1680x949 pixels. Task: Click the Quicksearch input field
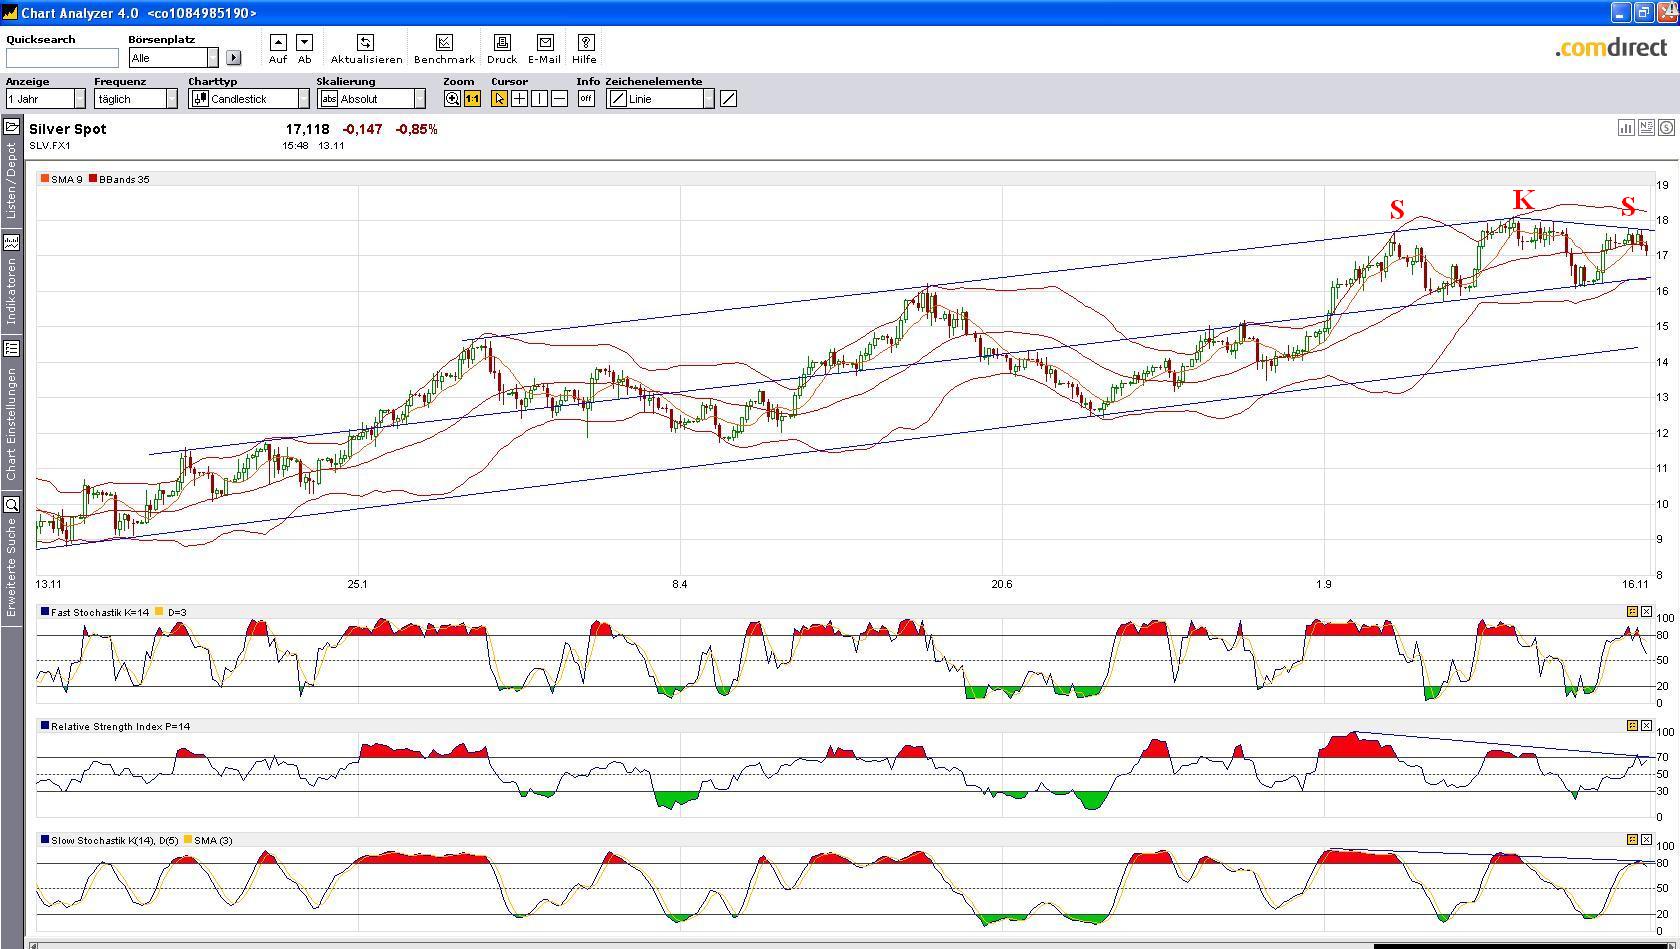click(62, 58)
